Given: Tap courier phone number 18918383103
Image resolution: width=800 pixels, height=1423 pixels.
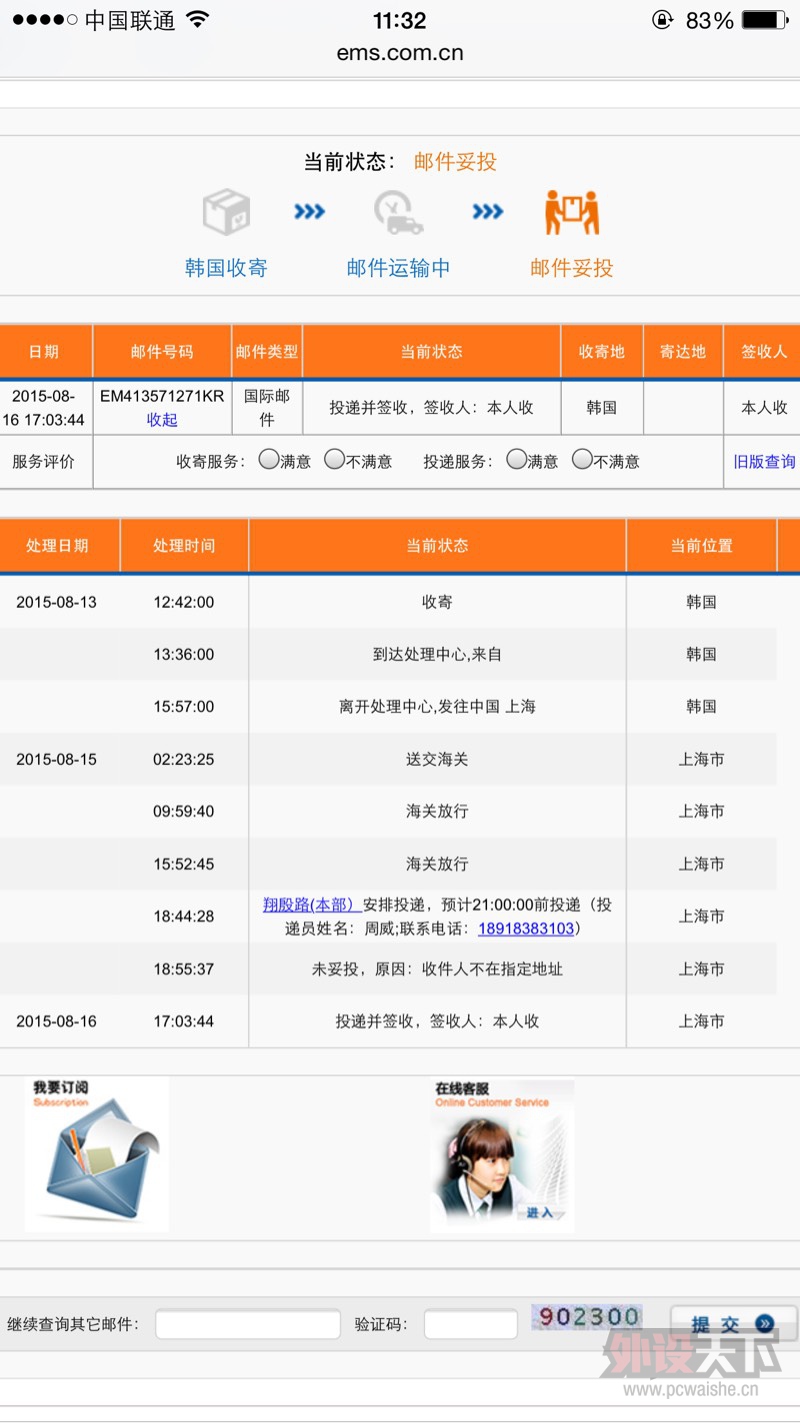Looking at the screenshot, I should [526, 928].
